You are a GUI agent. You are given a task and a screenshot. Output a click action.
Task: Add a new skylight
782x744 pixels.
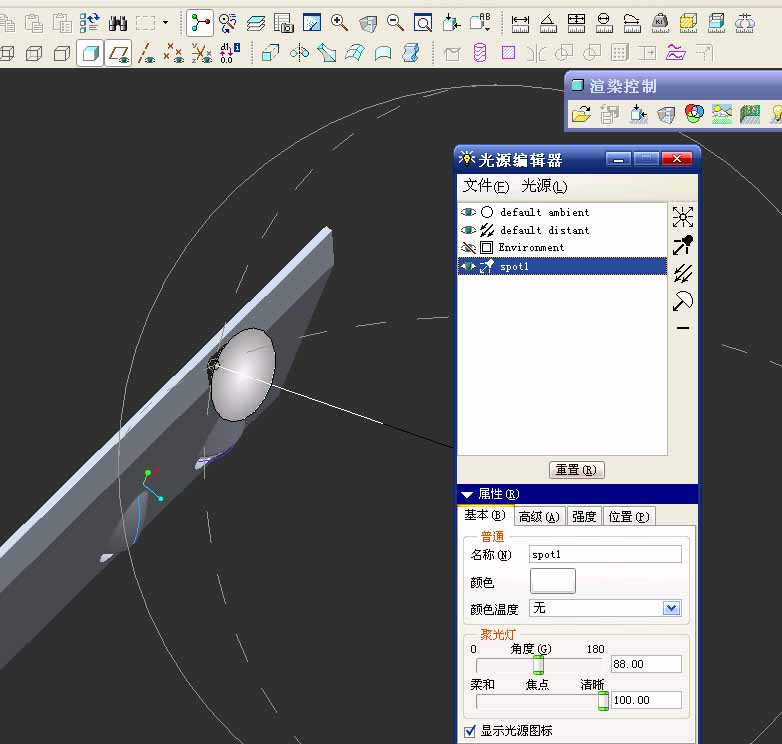pyautogui.click(x=683, y=301)
